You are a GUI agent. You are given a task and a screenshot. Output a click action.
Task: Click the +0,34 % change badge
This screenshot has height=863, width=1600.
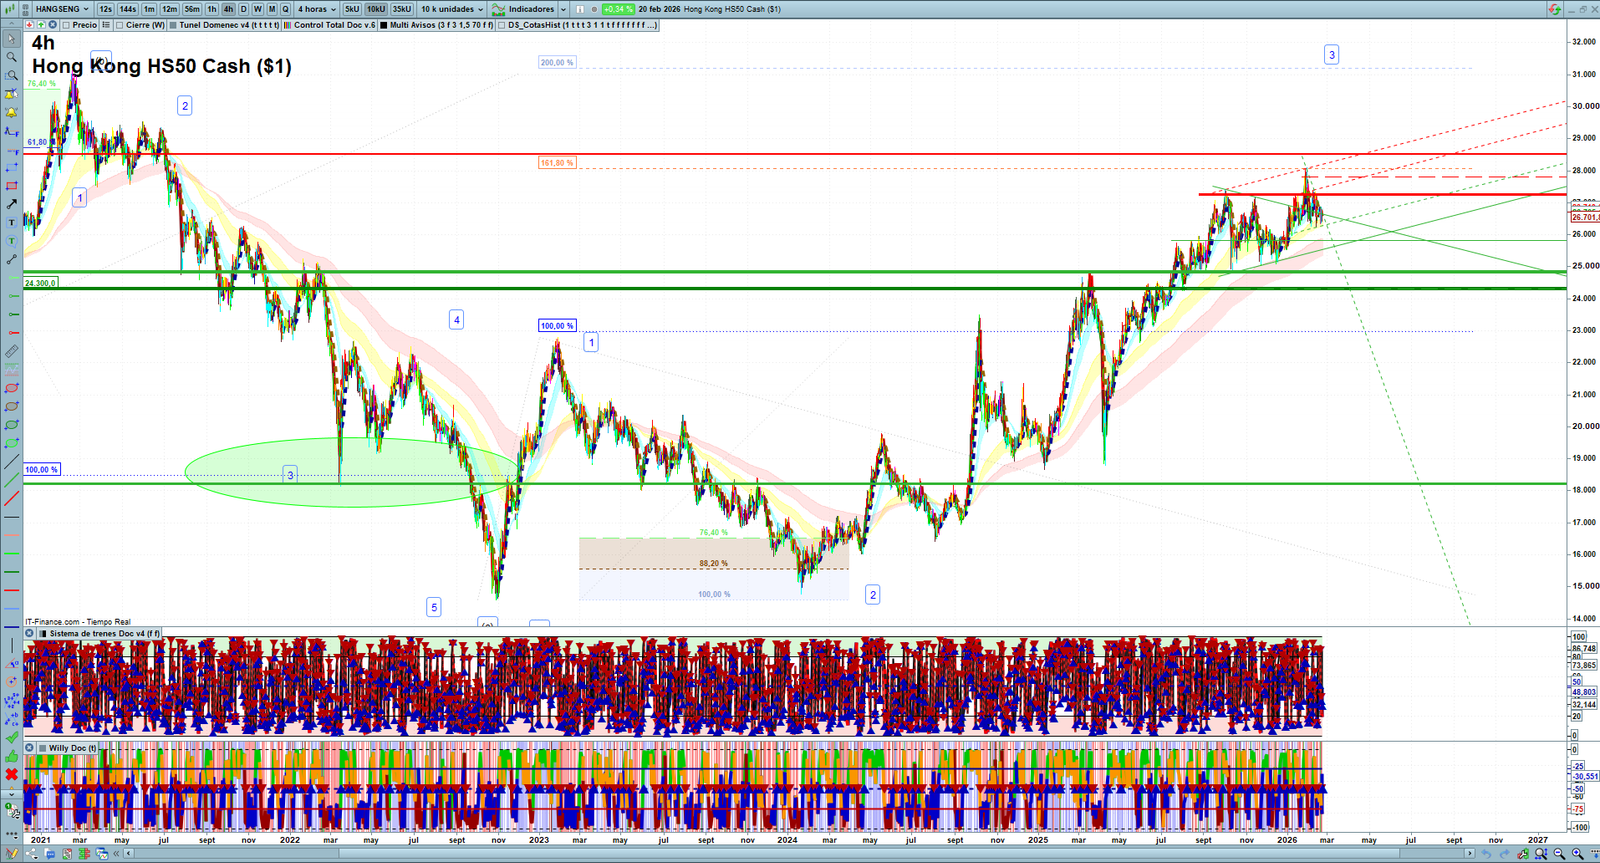click(618, 9)
